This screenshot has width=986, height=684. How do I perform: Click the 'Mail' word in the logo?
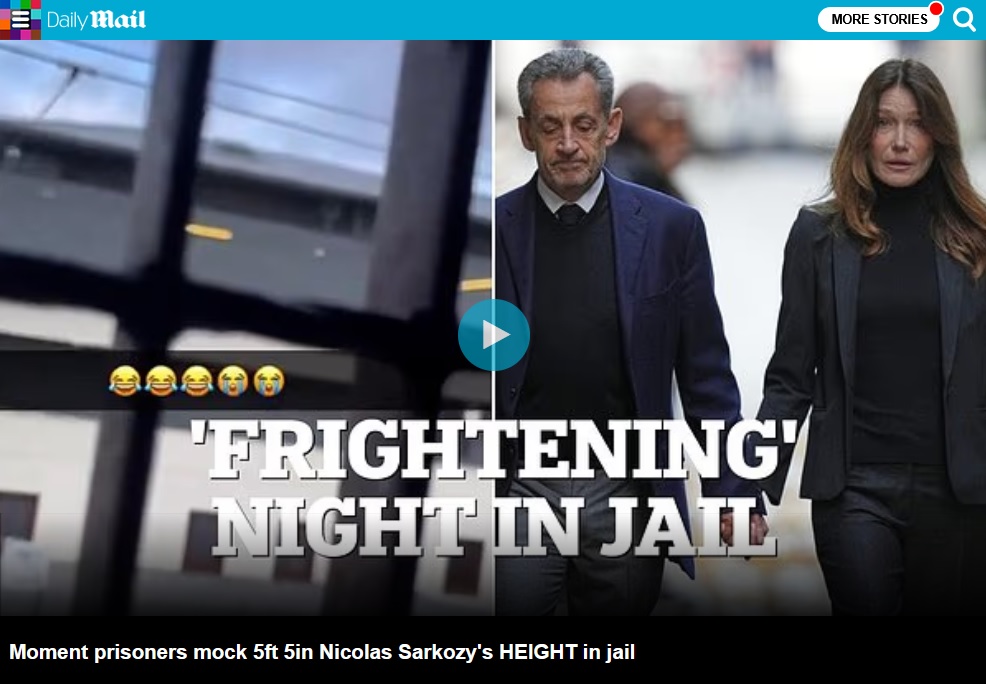[x=119, y=19]
